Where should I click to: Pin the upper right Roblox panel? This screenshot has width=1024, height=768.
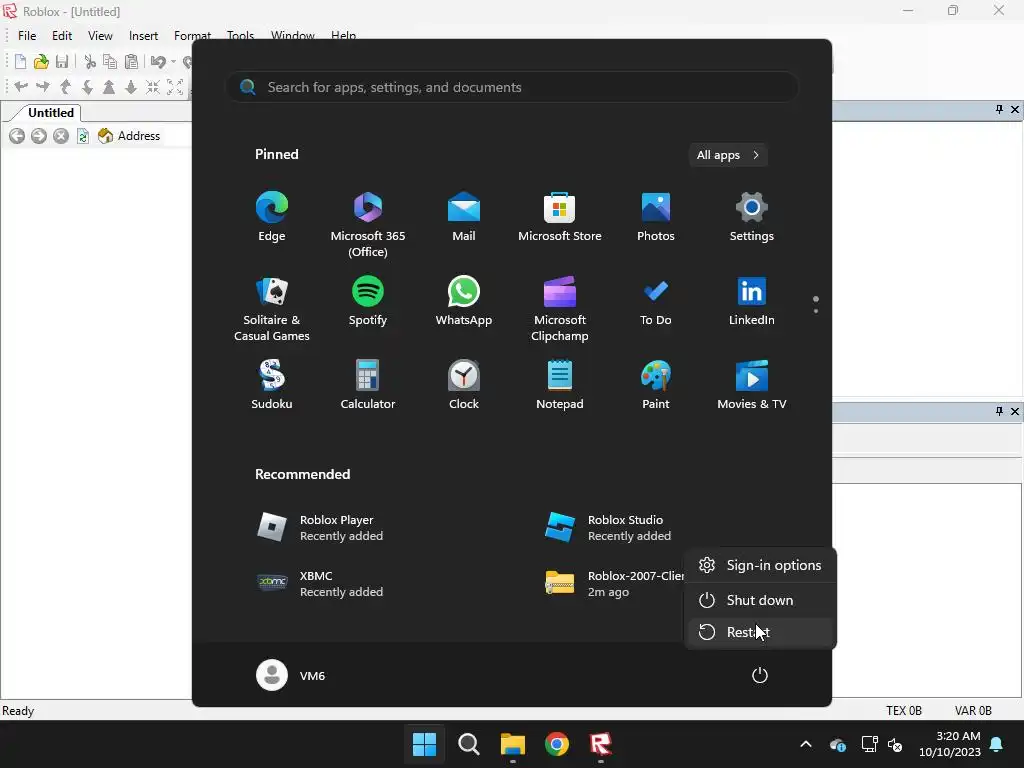click(999, 110)
